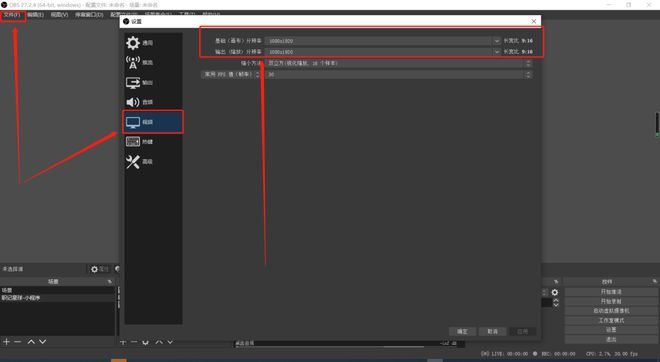Expand the base canvas resolution dropdown
This screenshot has width=660, height=362.
click(497, 41)
